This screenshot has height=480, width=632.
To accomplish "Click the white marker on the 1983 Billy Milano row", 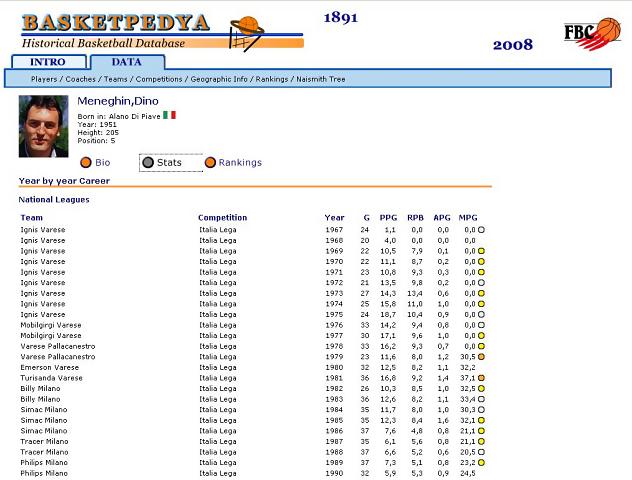I will 481,400.
